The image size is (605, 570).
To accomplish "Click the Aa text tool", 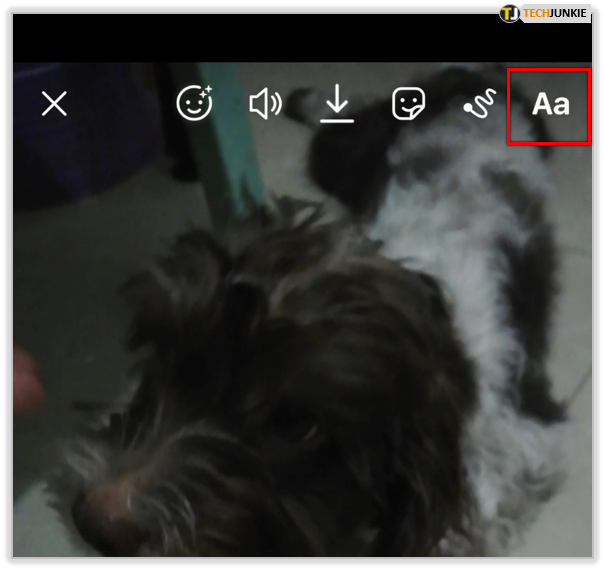I will 550,104.
